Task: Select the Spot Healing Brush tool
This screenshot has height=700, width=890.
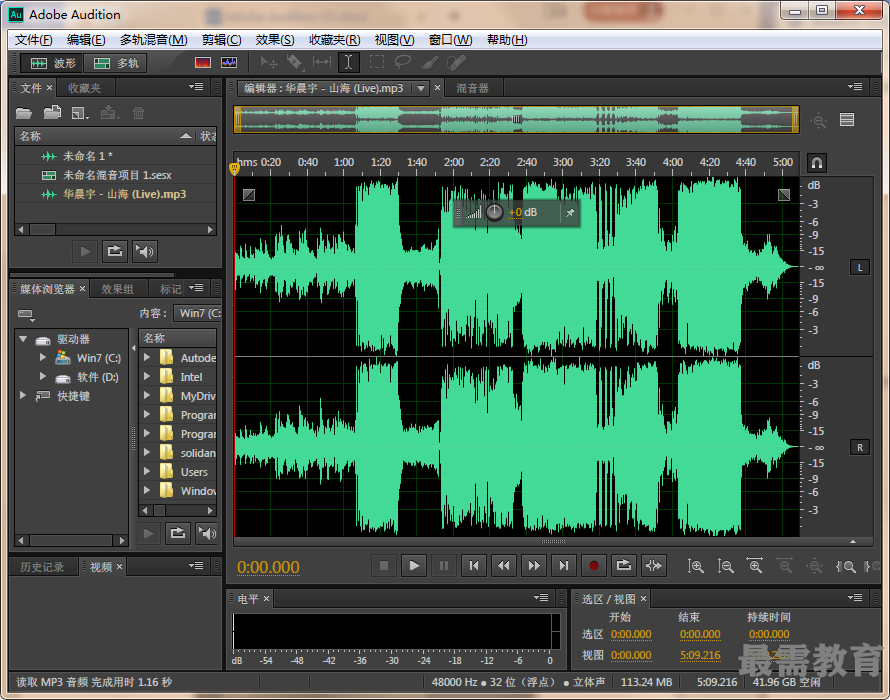Action: 456,62
